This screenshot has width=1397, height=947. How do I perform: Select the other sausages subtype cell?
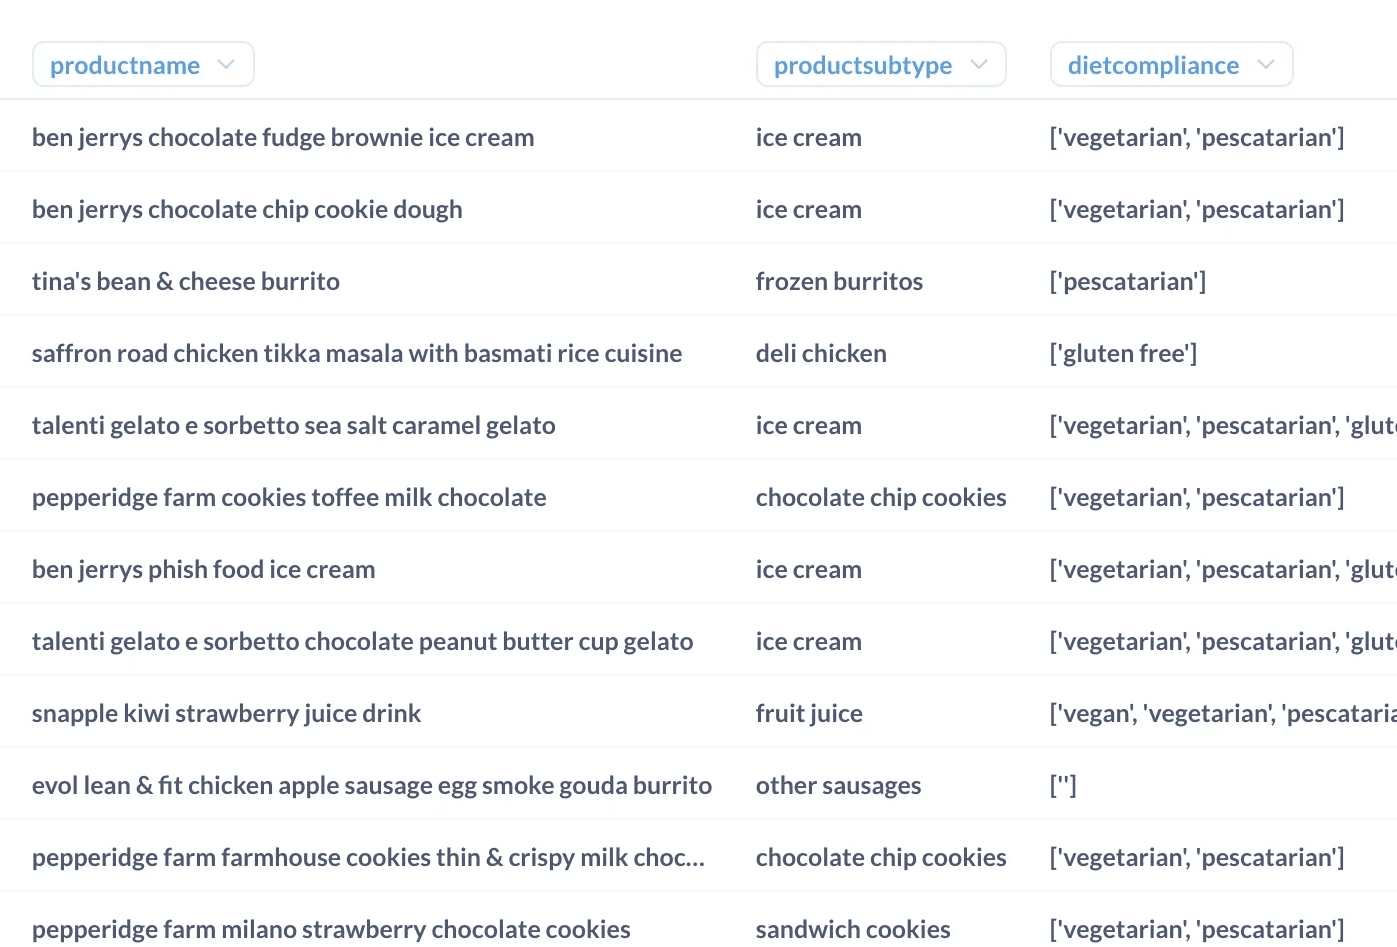click(838, 785)
